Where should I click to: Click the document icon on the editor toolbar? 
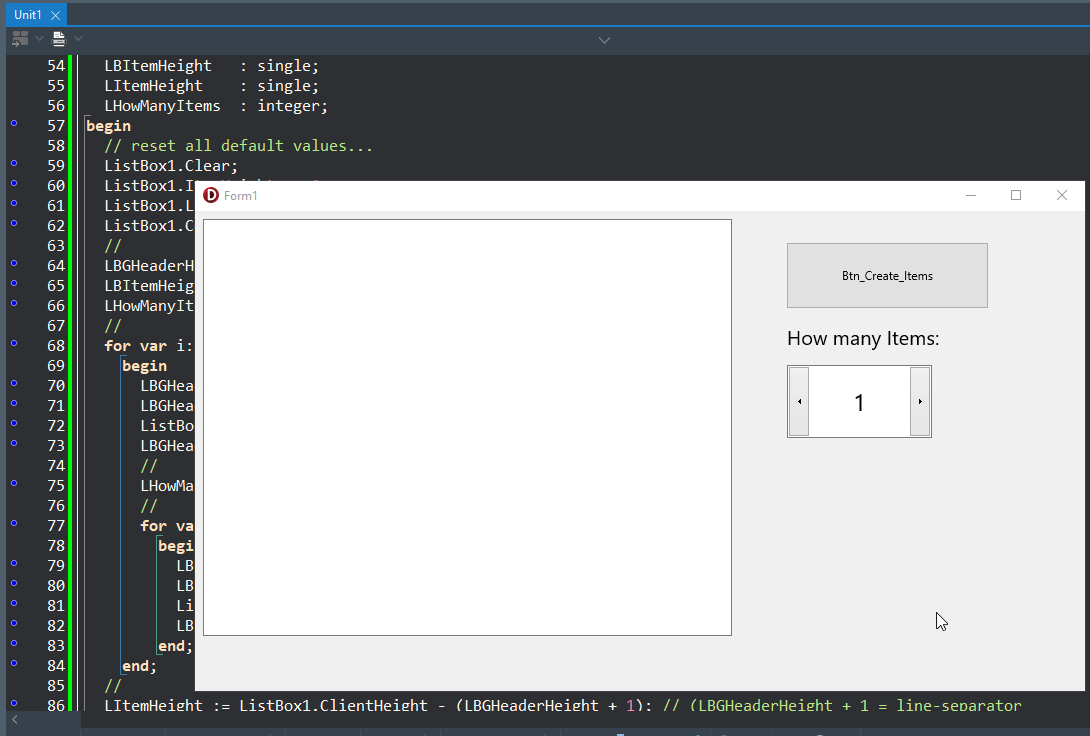[x=60, y=39]
